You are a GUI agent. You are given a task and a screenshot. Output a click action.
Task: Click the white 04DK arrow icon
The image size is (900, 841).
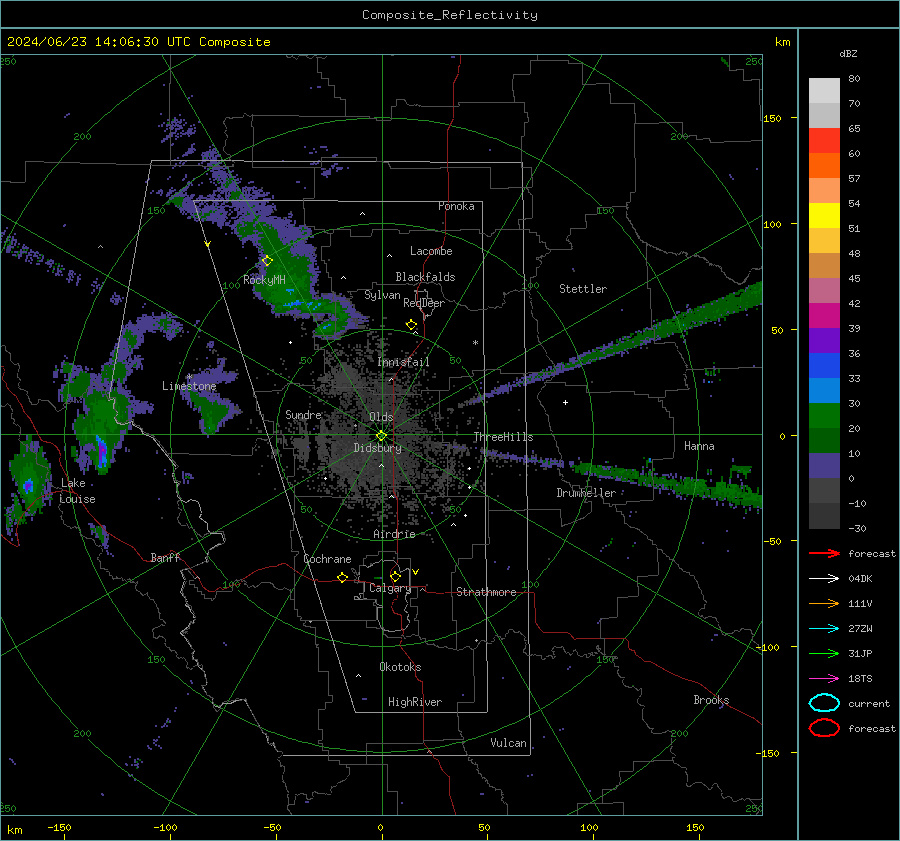[824, 579]
